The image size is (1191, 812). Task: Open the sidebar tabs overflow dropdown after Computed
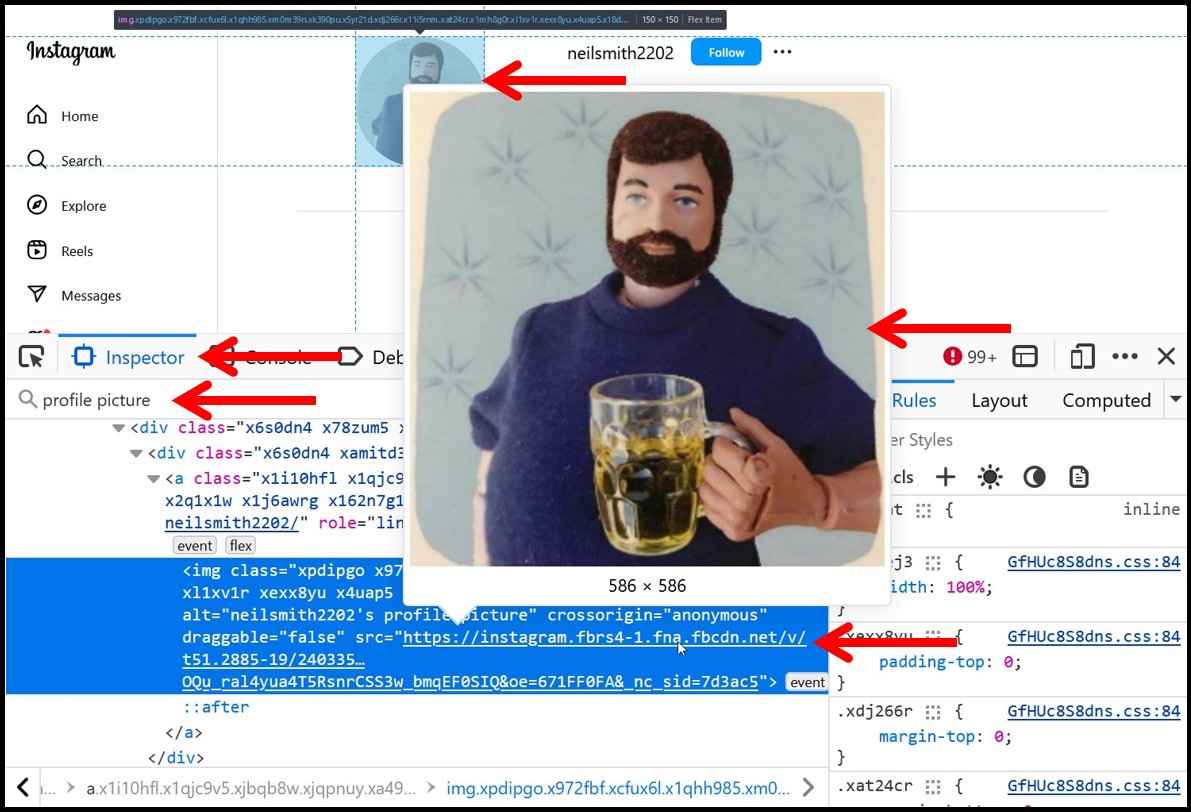pyautogui.click(x=1175, y=400)
